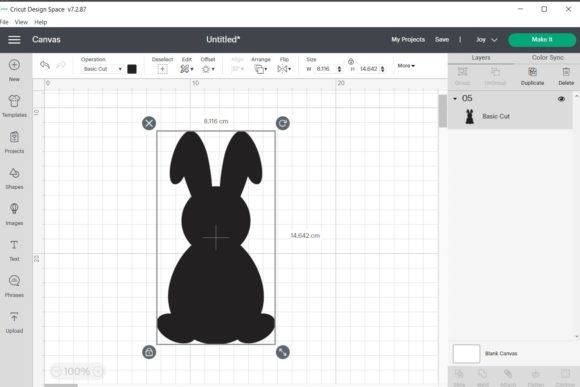The height and width of the screenshot is (387, 580).
Task: Switch to the Layers tab
Action: (x=480, y=58)
